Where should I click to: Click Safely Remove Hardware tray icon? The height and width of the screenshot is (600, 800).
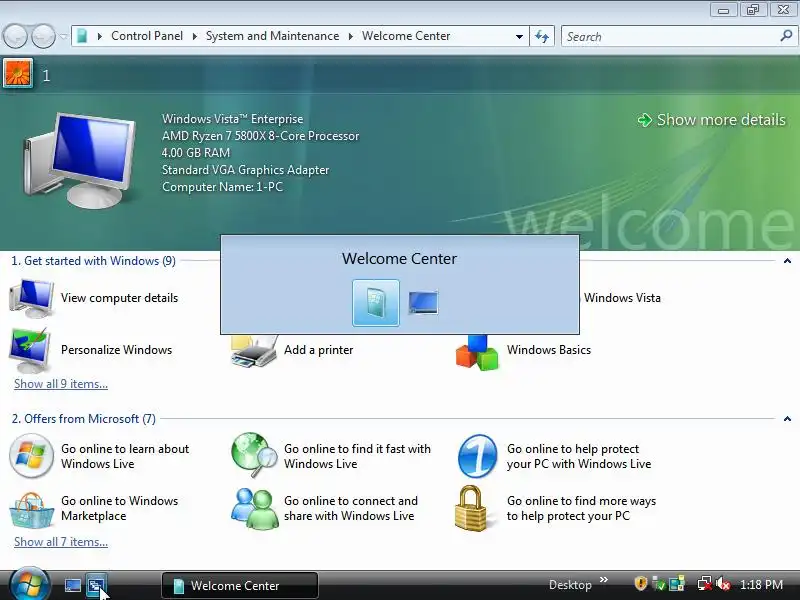tap(659, 584)
